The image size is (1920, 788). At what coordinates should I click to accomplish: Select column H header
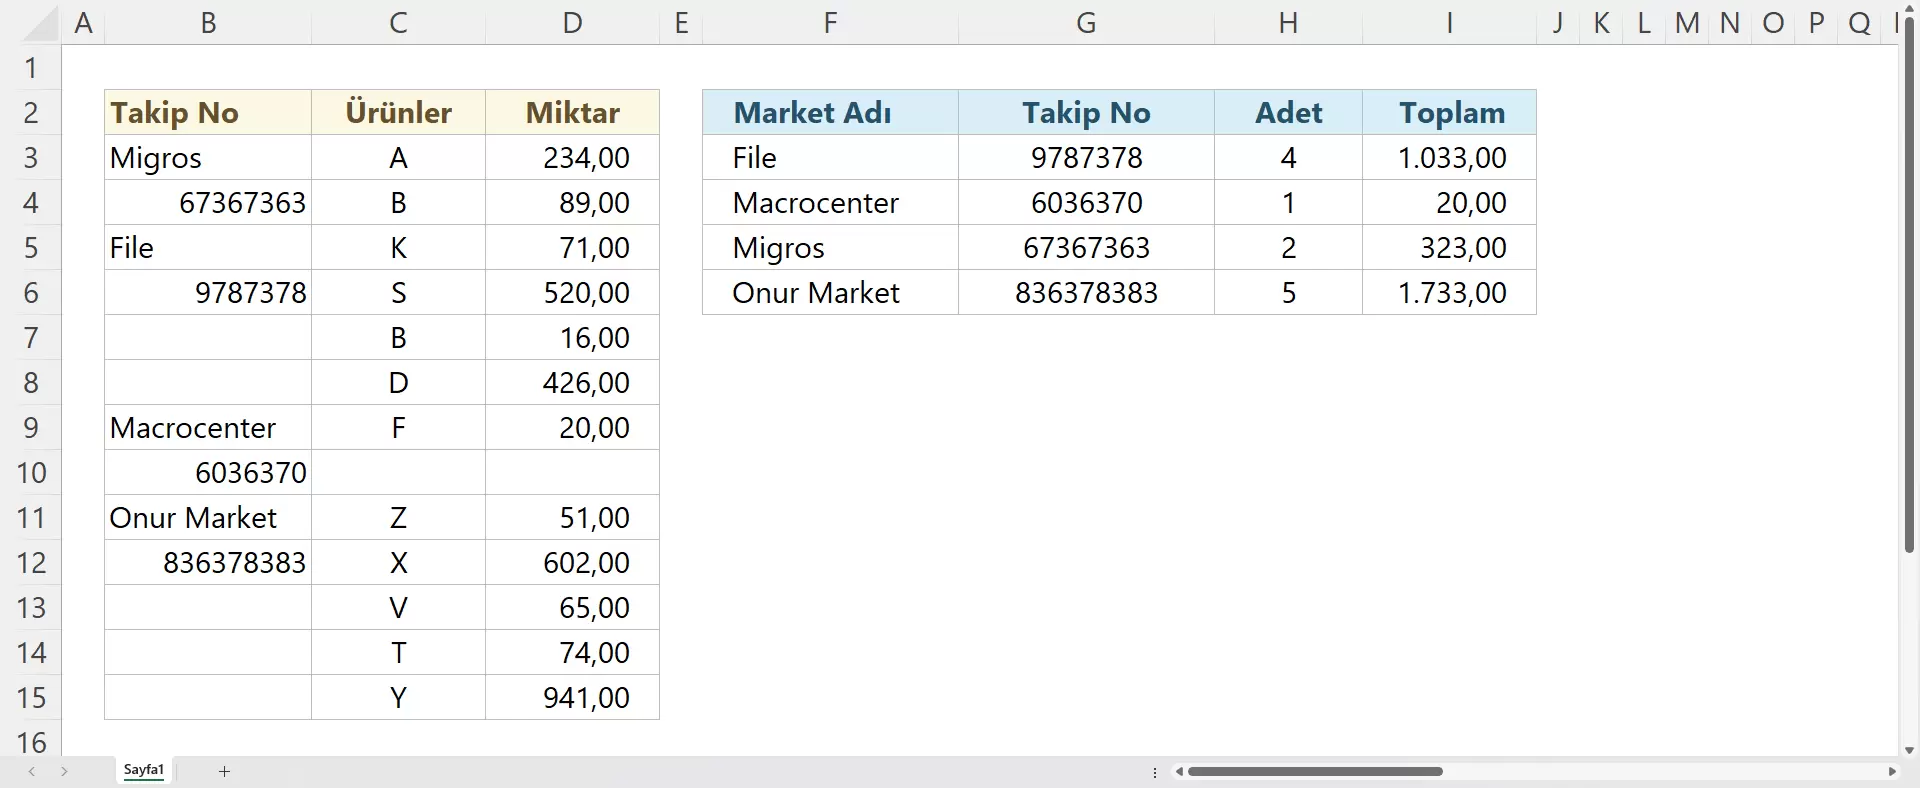click(x=1288, y=23)
